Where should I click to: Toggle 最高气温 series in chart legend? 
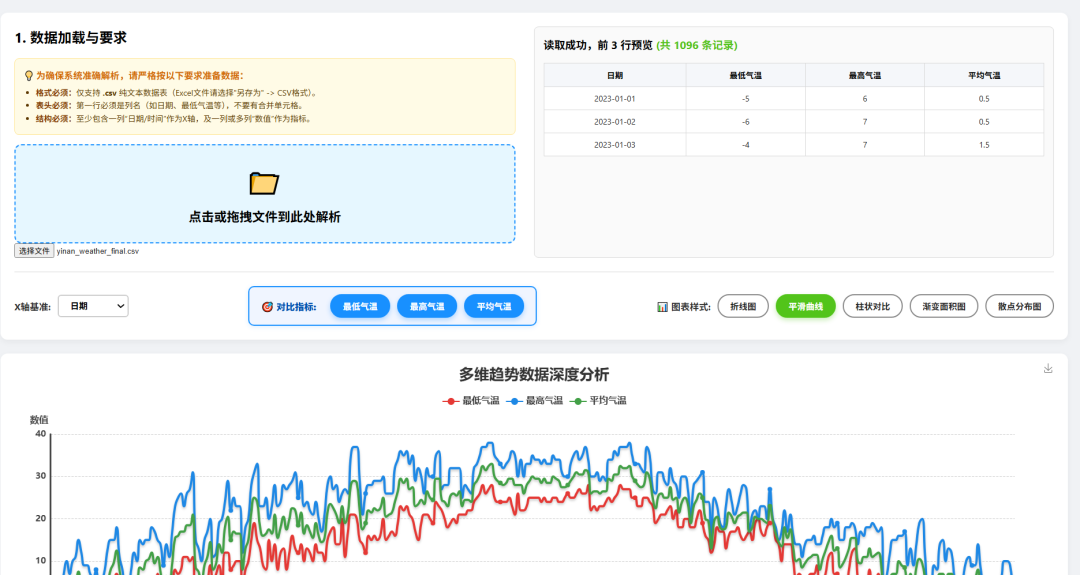(x=534, y=401)
